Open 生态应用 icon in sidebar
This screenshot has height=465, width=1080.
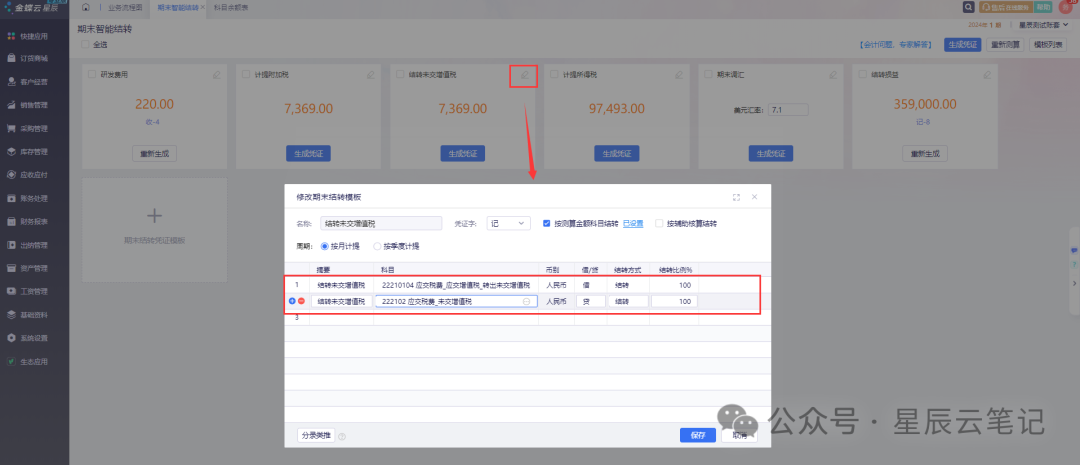pyautogui.click(x=12, y=362)
